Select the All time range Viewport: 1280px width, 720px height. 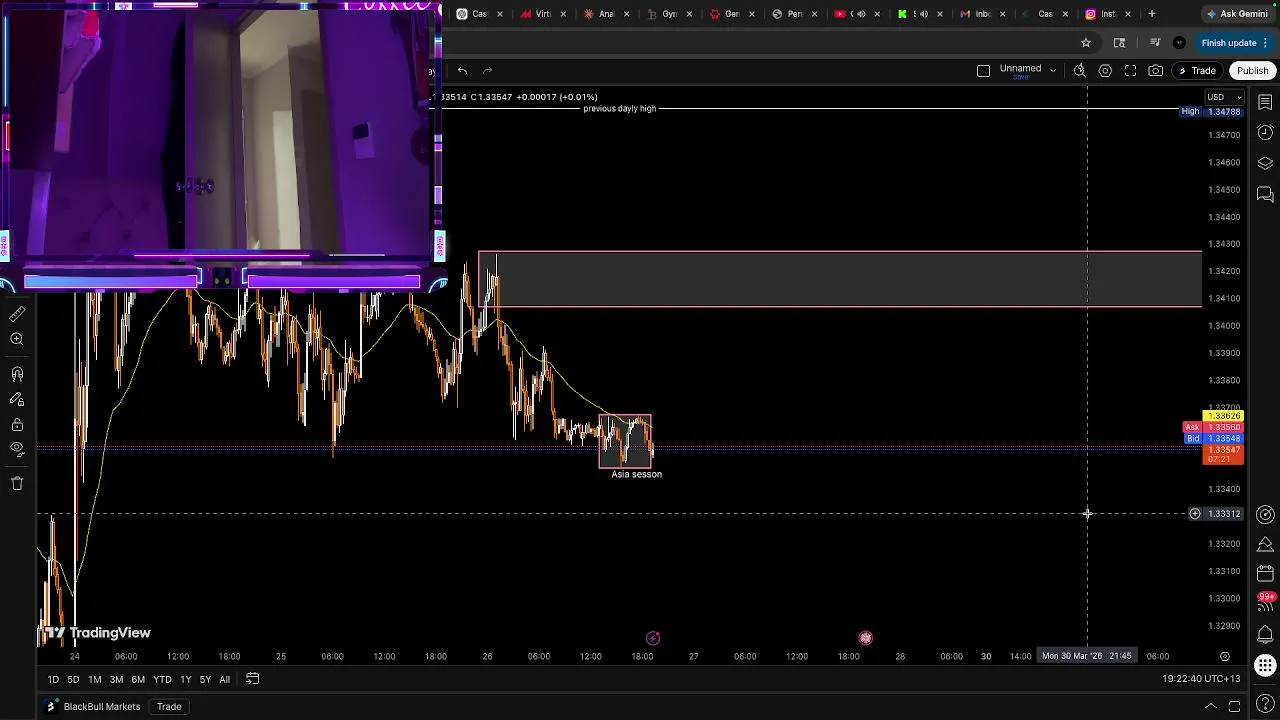[x=224, y=679]
